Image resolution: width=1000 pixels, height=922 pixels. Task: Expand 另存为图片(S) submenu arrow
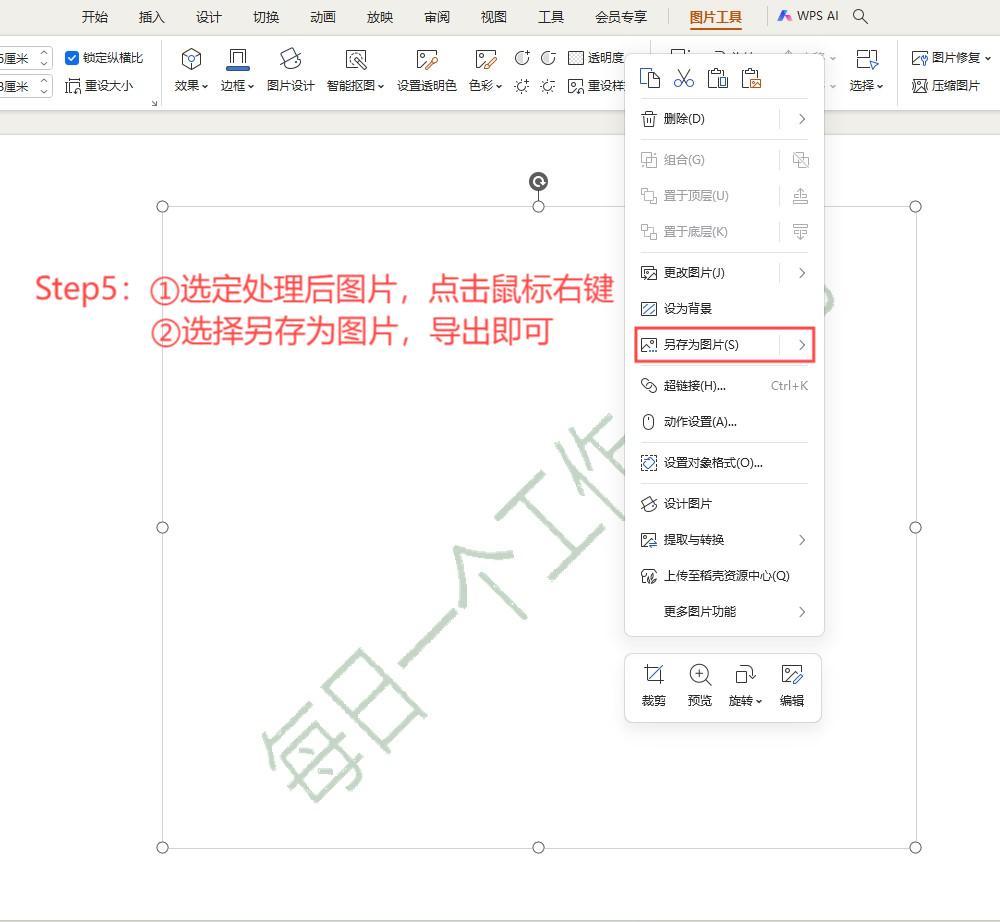pyautogui.click(x=802, y=345)
